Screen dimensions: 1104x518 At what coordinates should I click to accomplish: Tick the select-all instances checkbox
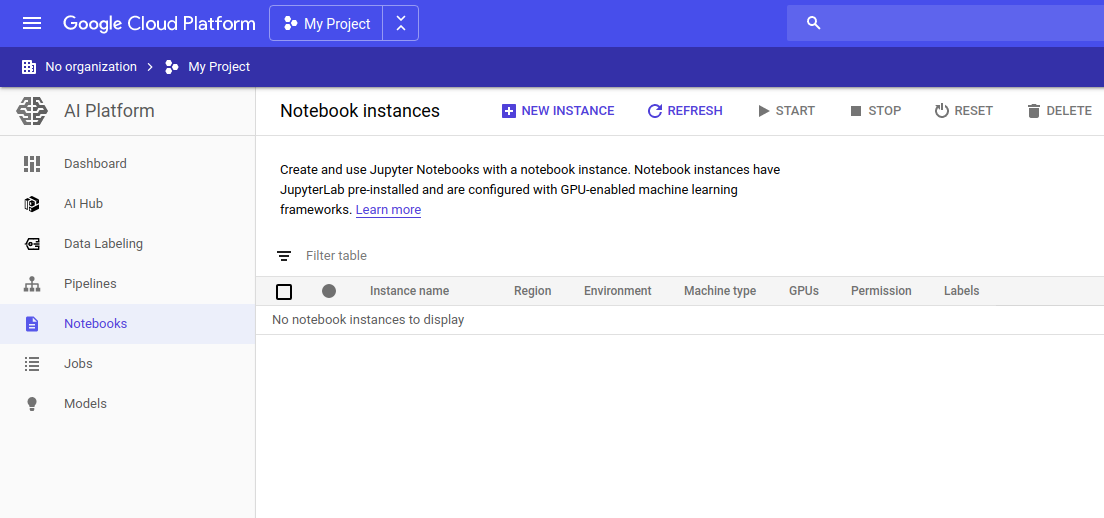pos(284,291)
